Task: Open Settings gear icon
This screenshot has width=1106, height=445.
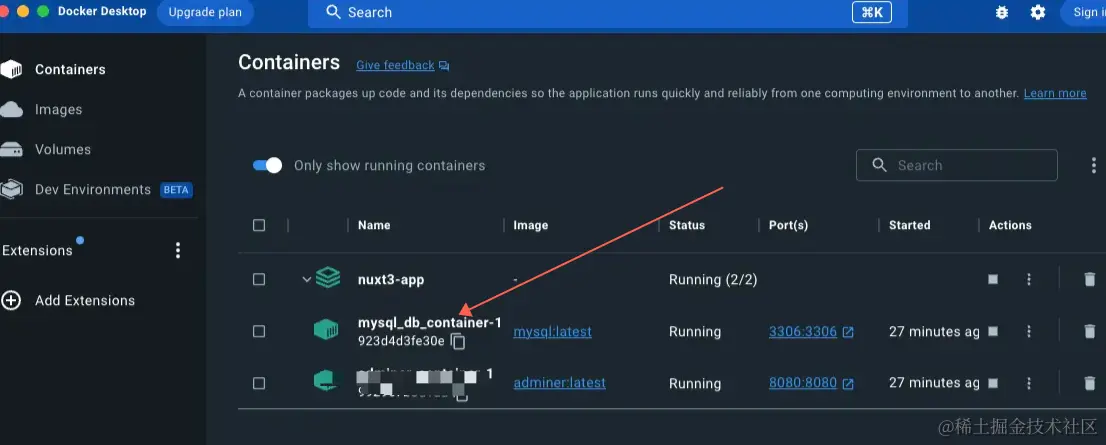Action: [1038, 13]
